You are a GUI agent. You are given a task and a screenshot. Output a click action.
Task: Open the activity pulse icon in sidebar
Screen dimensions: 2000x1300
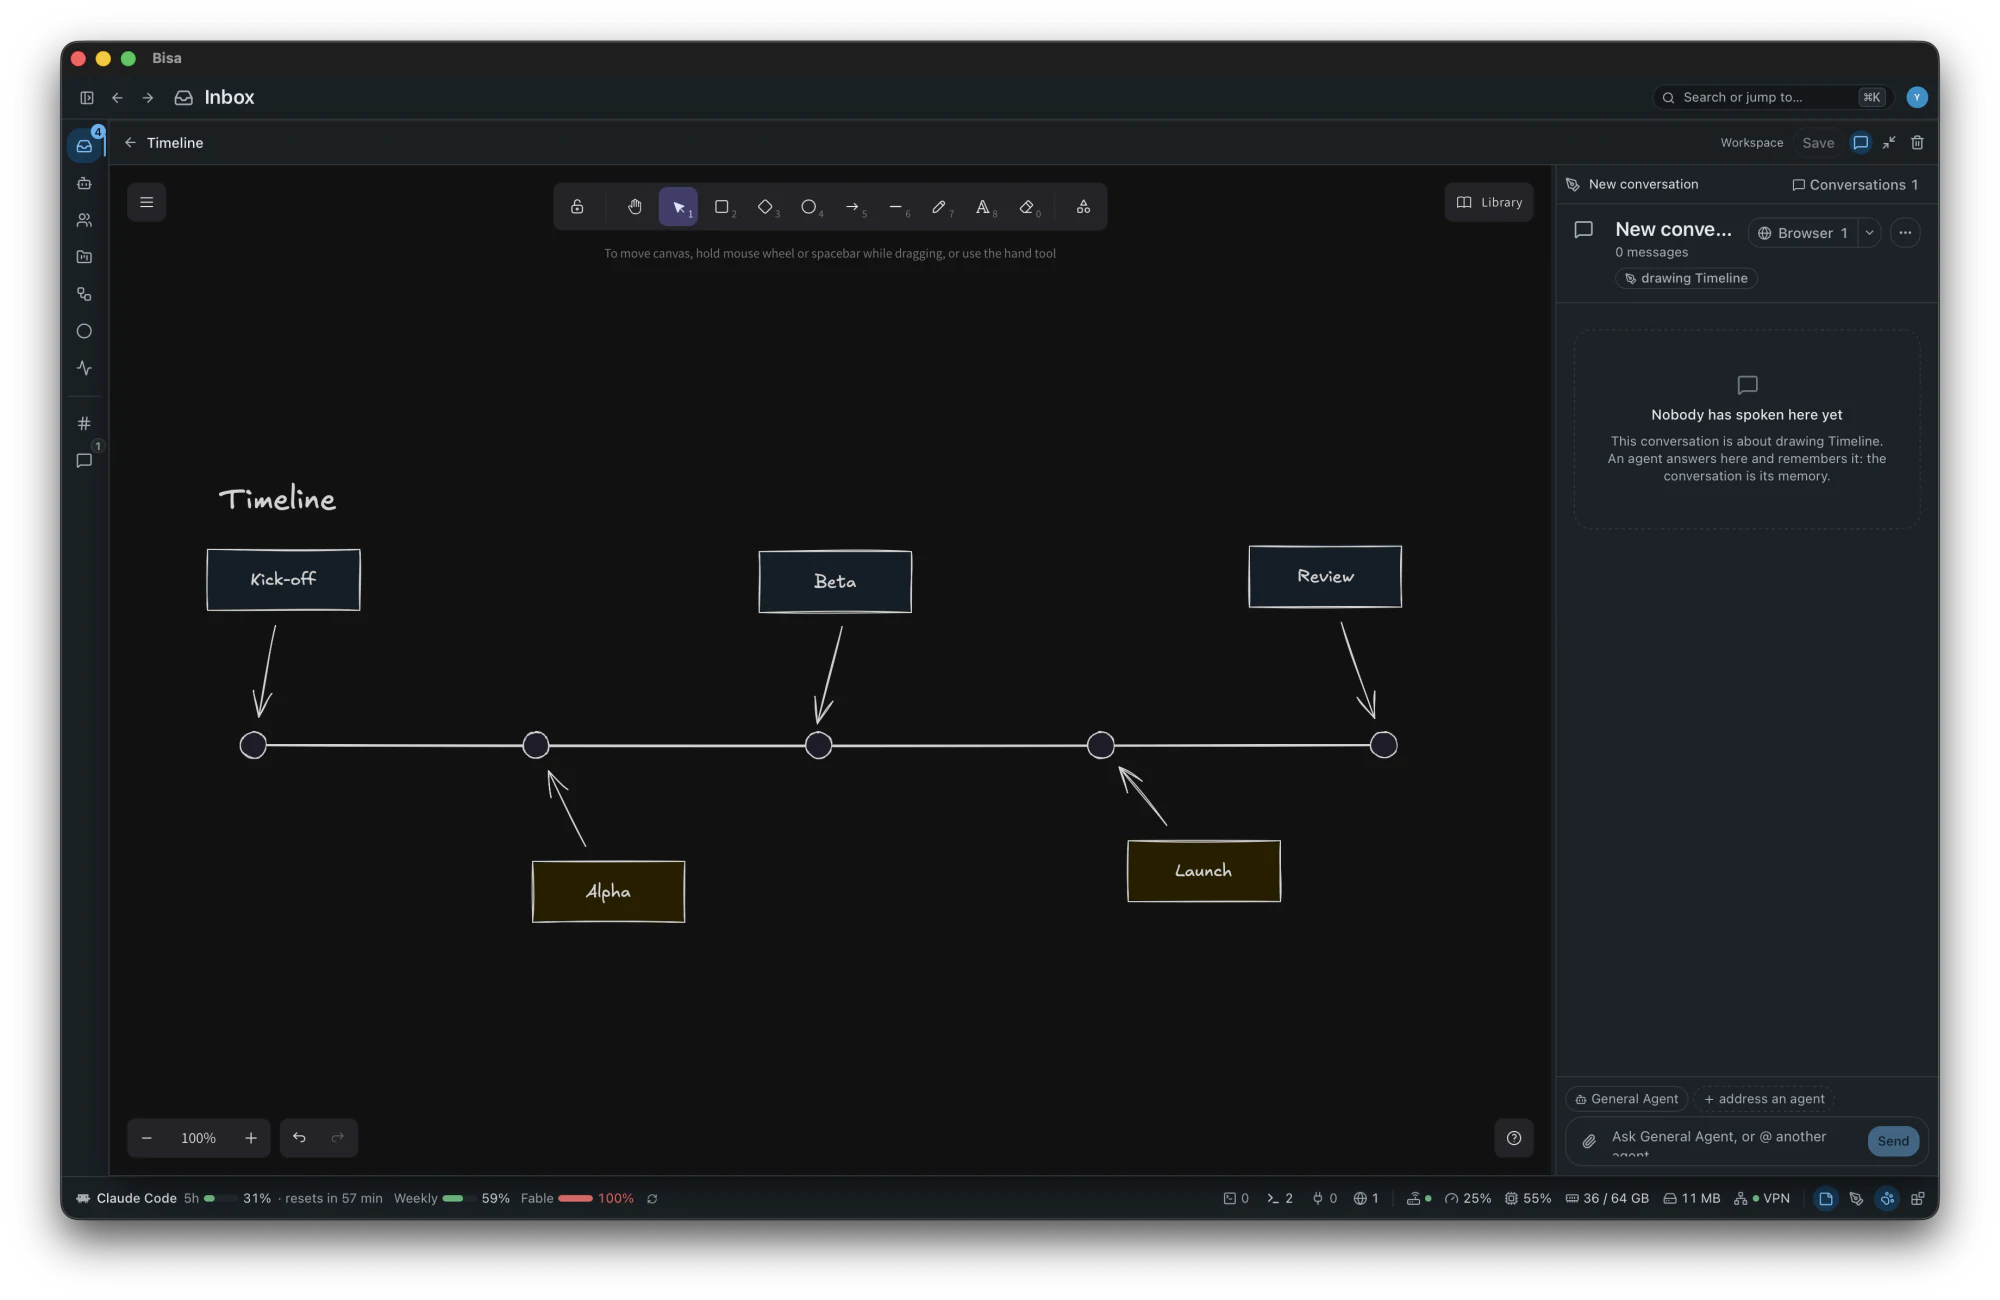(84, 368)
